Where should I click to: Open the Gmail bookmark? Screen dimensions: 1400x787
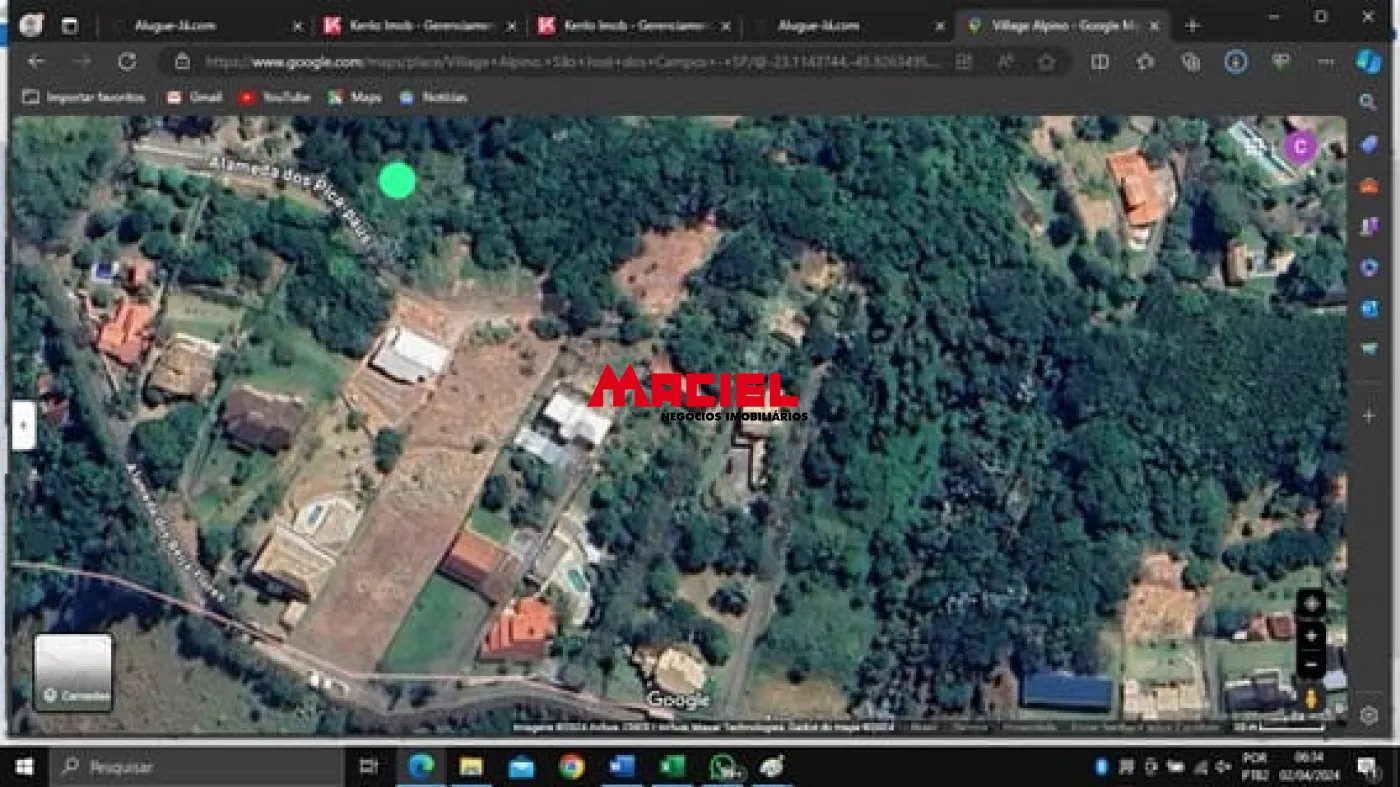[195, 97]
